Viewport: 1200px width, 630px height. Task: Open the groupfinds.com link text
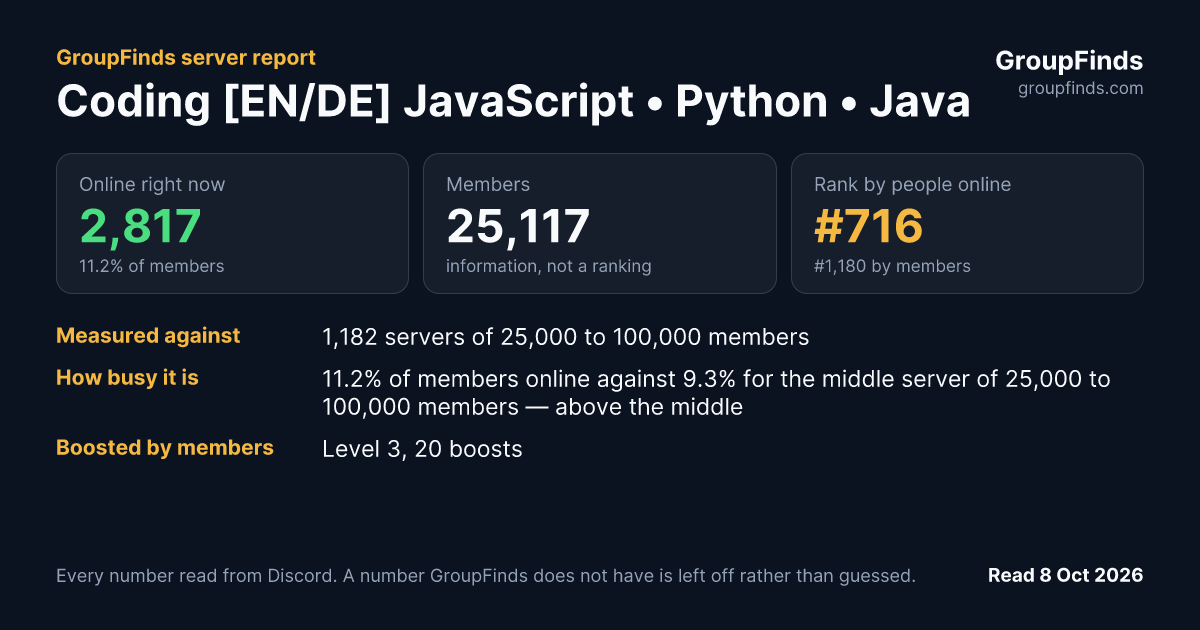tap(1081, 88)
